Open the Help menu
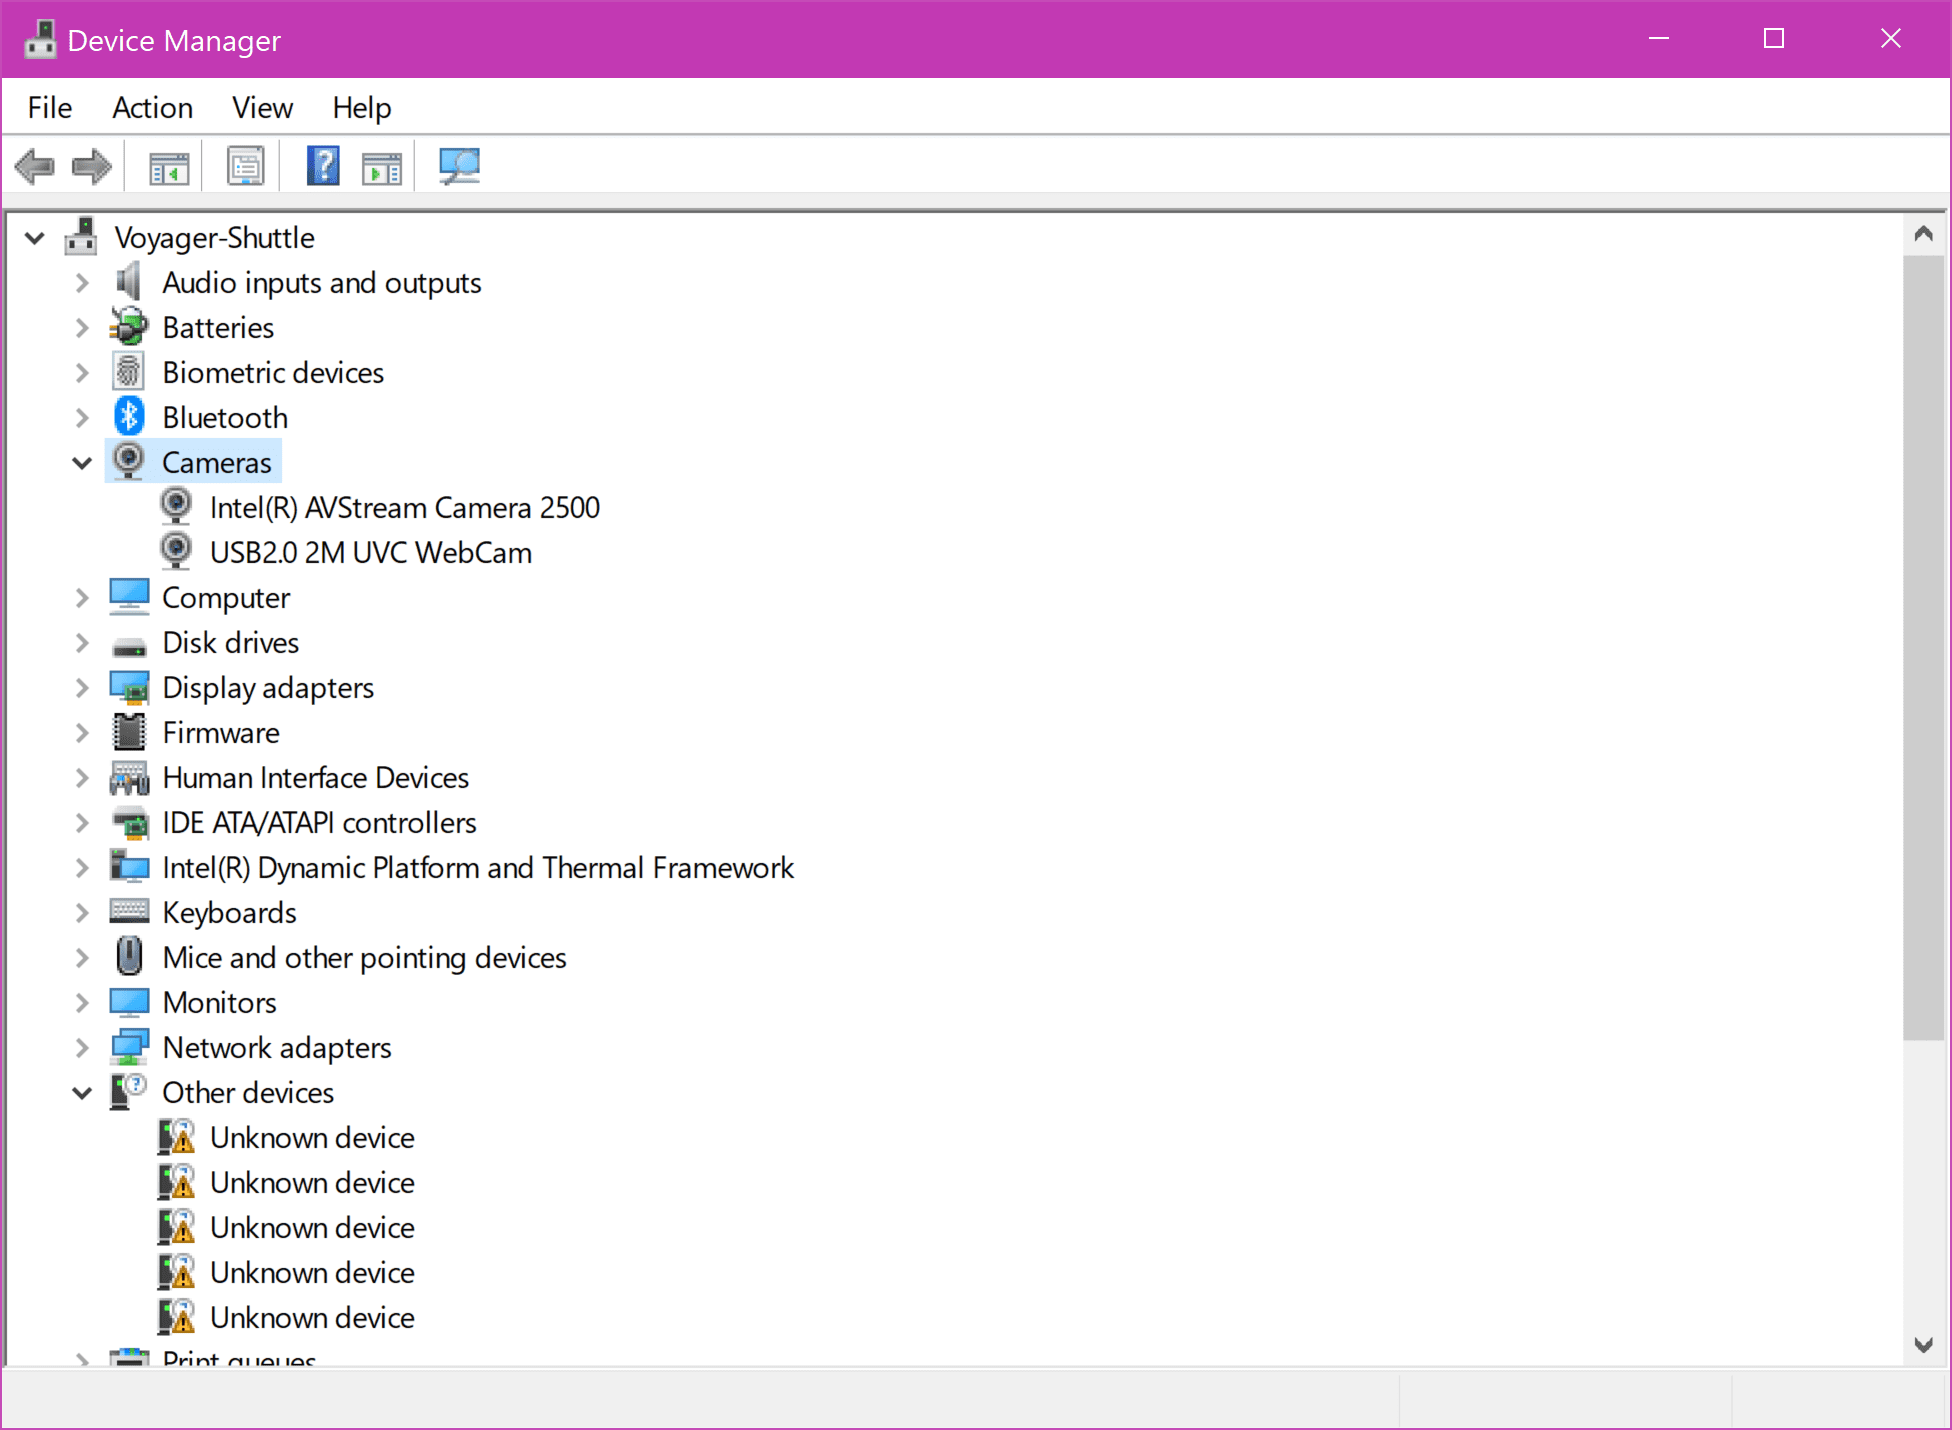This screenshot has height=1430, width=1952. [x=361, y=107]
